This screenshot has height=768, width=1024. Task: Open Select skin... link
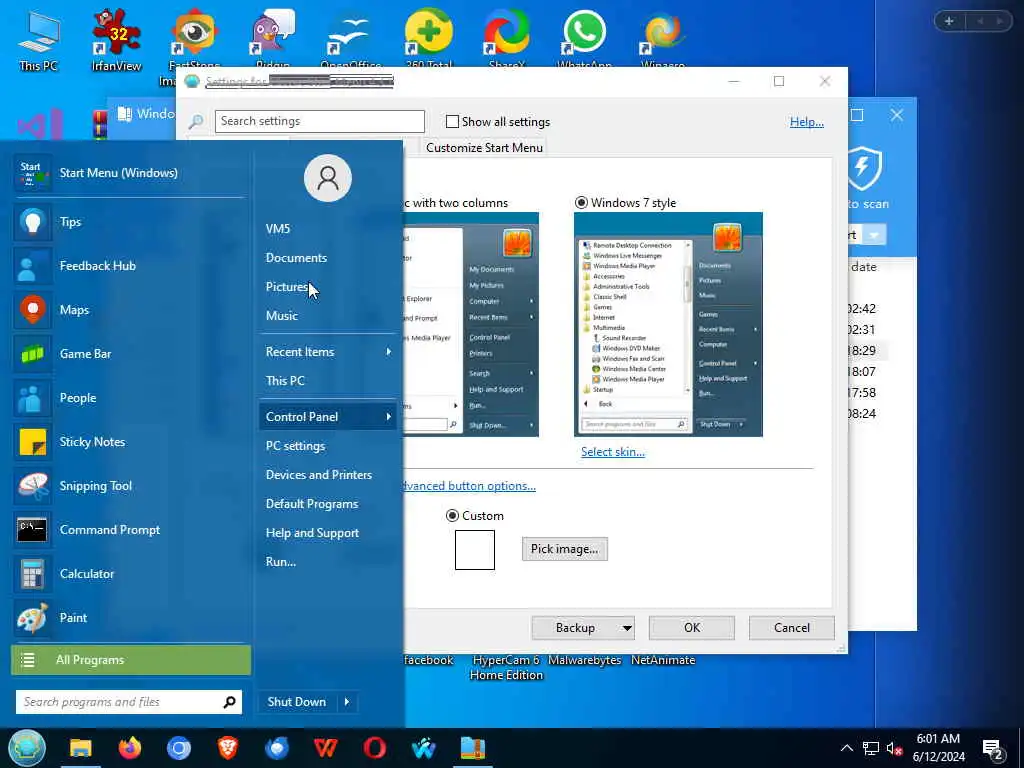tap(613, 452)
